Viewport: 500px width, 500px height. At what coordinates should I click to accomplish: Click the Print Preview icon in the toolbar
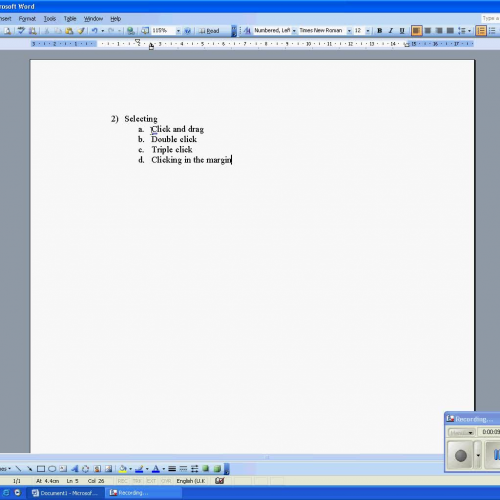point(7,31)
